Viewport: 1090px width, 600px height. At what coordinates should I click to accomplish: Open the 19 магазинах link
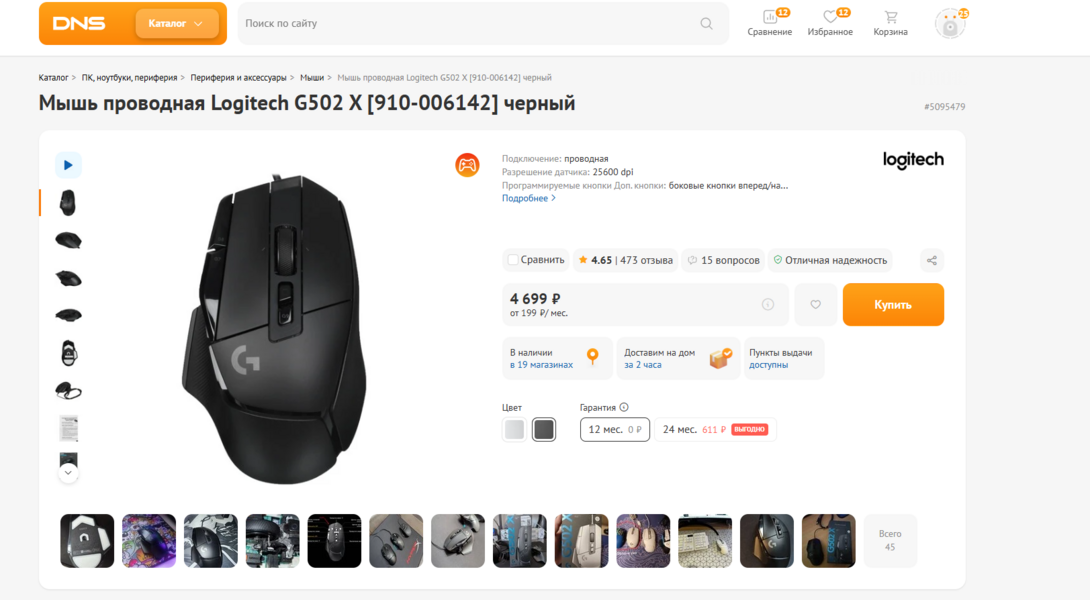click(x=545, y=365)
